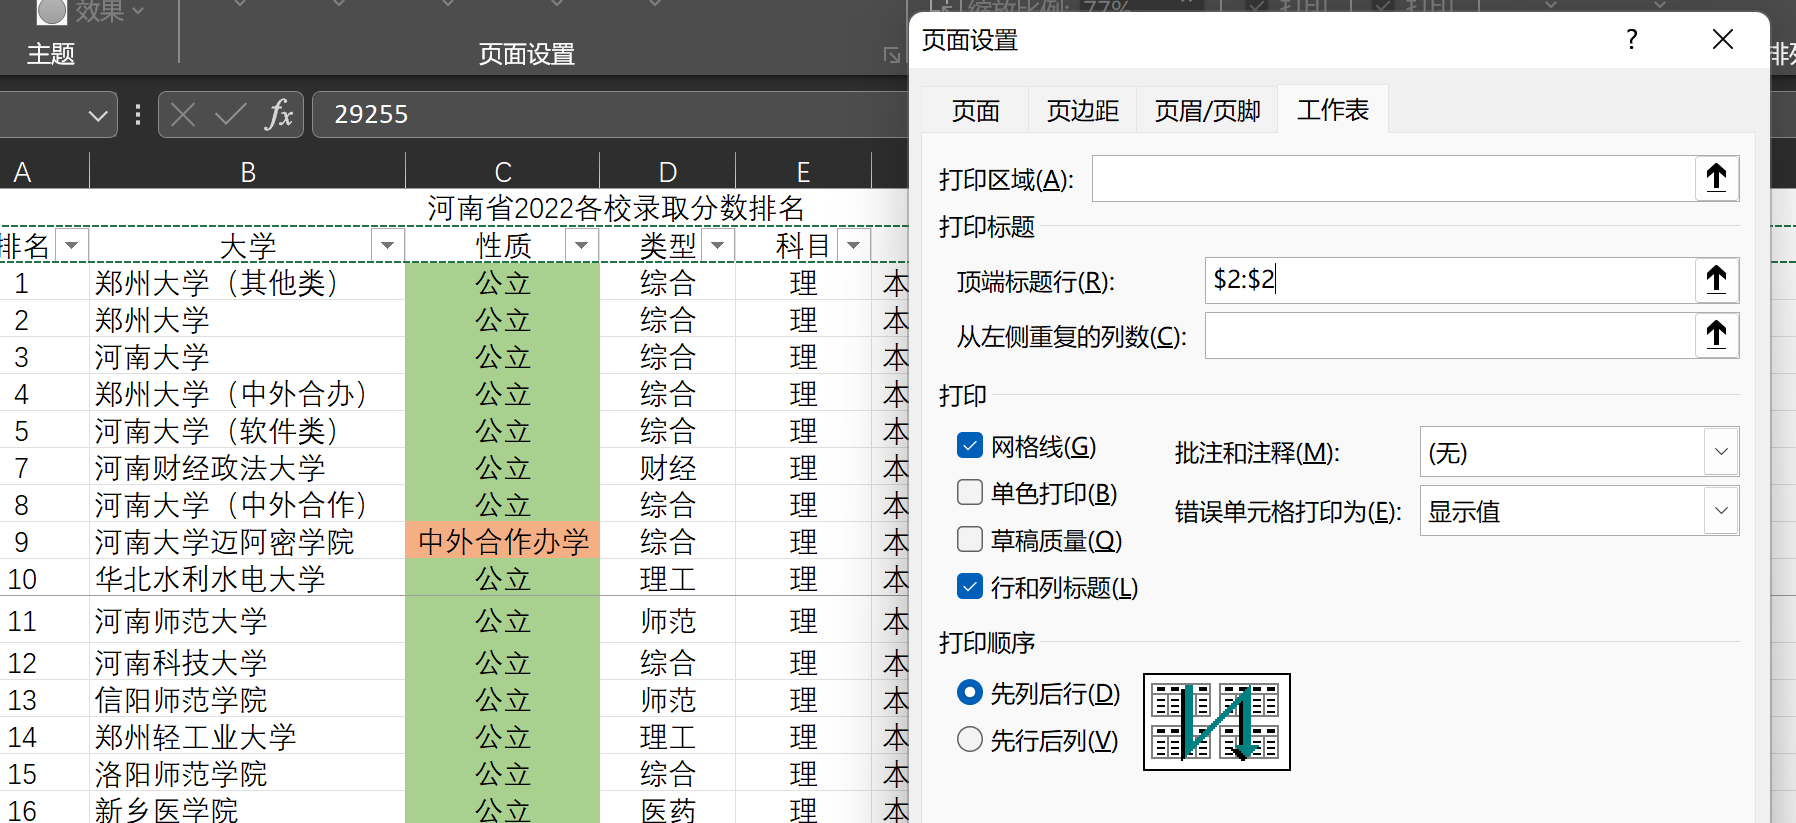The image size is (1796, 823).
Task: Click the title cell 河南省2022各校录取分数排名
Action: click(x=616, y=208)
